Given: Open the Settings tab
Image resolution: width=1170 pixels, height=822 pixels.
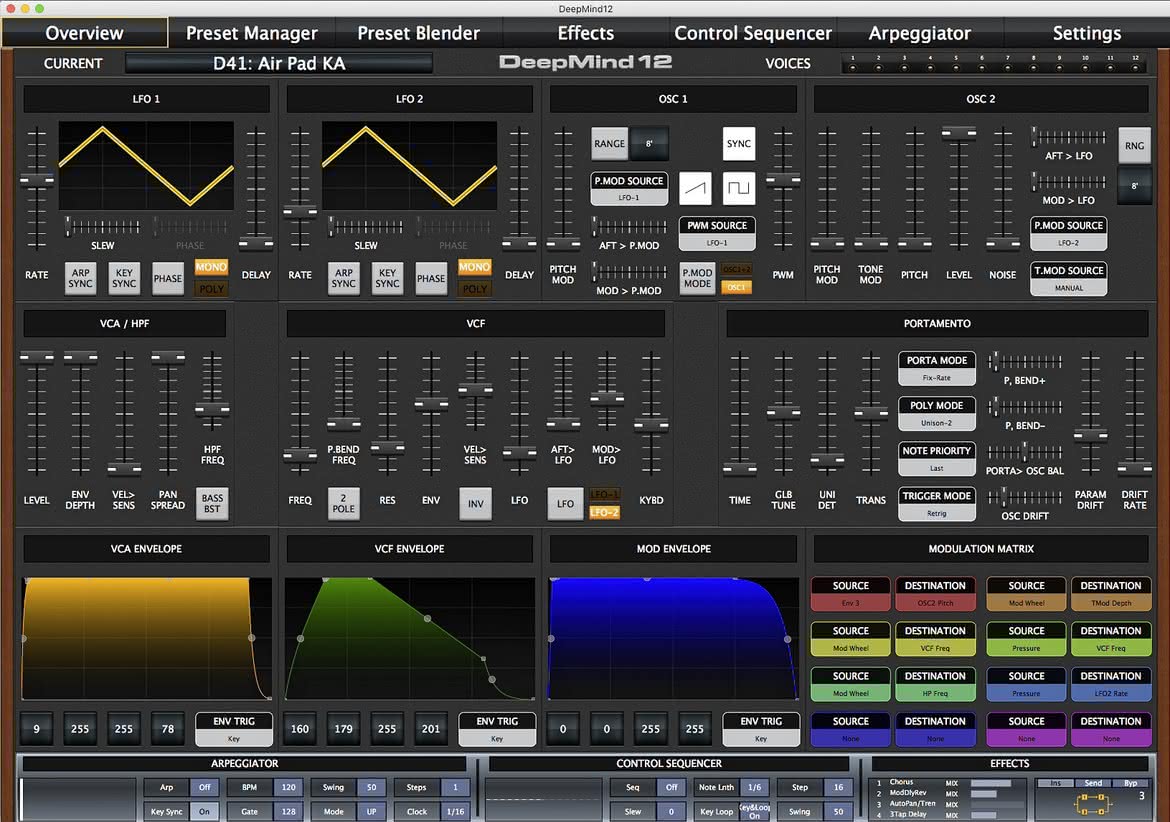Looking at the screenshot, I should pyautogui.click(x=1086, y=33).
